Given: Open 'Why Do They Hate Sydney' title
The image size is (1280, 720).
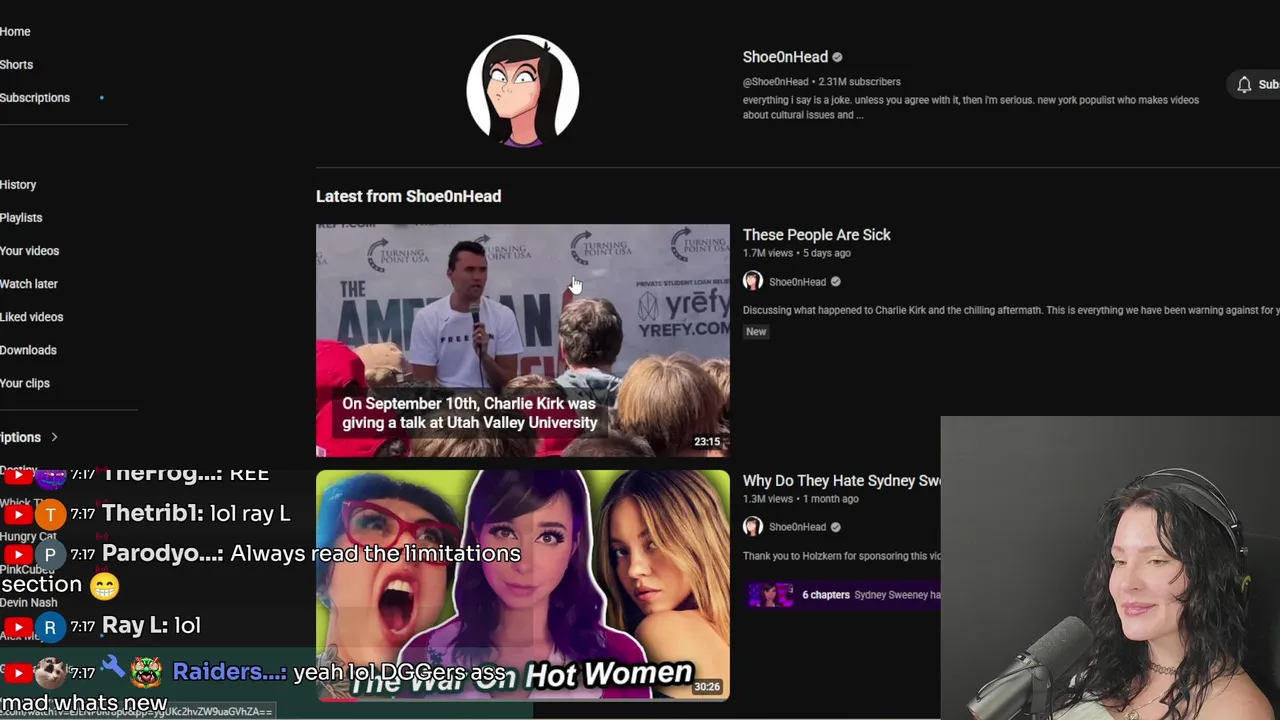Looking at the screenshot, I should 841,481.
